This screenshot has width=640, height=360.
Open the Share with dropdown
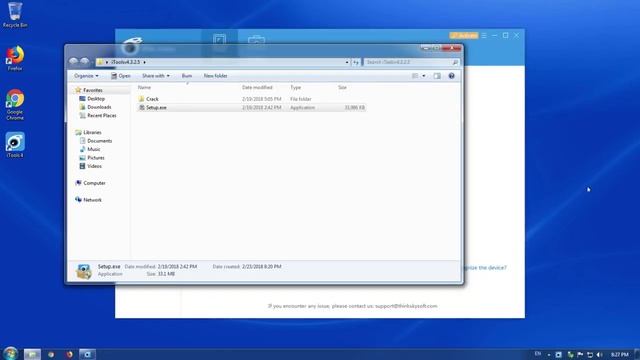click(156, 76)
